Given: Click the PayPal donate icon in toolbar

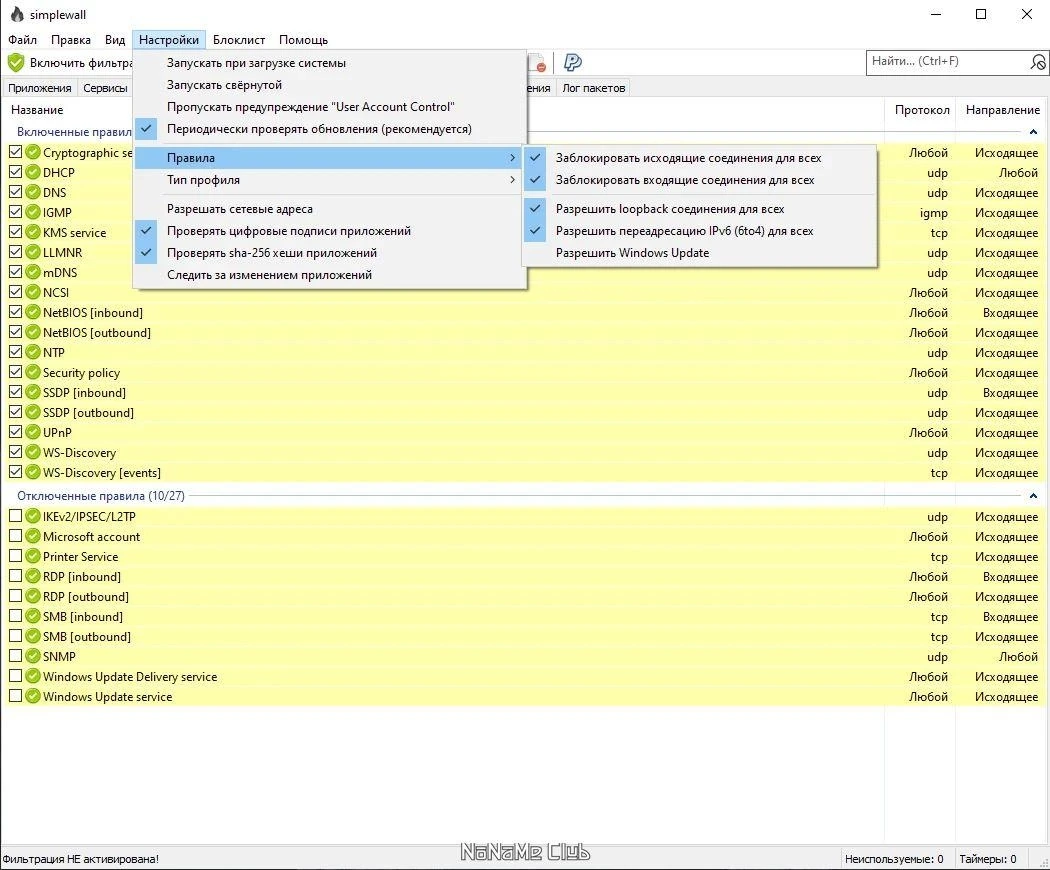Looking at the screenshot, I should pyautogui.click(x=573, y=62).
